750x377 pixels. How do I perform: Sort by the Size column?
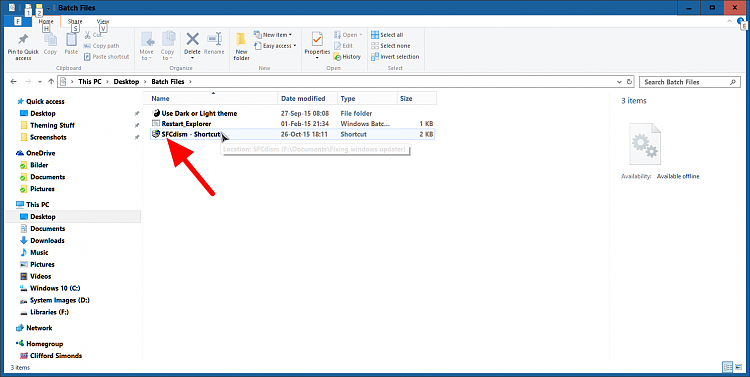[x=417, y=99]
